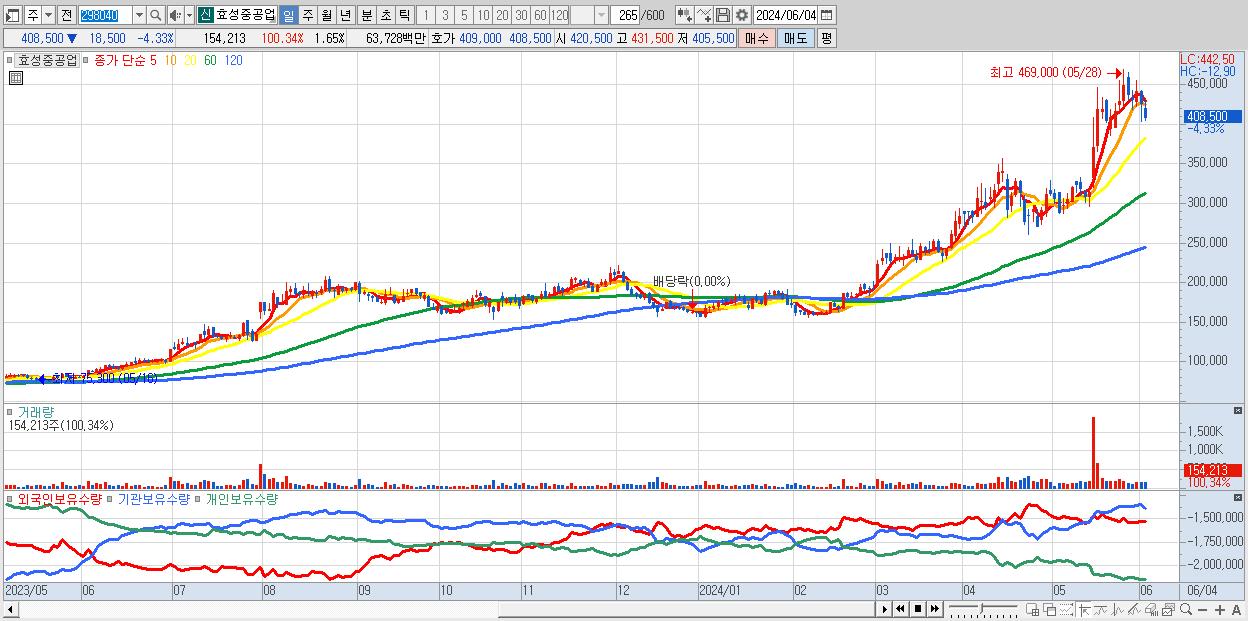1248x621 pixels.
Task: Open the speaker icon dropdown arrow
Action: click(x=189, y=15)
